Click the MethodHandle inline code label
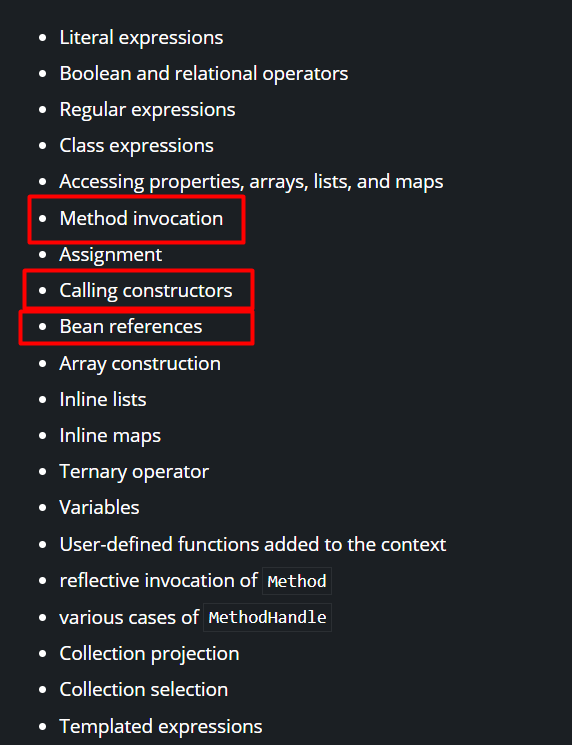572x745 pixels. coord(267,618)
